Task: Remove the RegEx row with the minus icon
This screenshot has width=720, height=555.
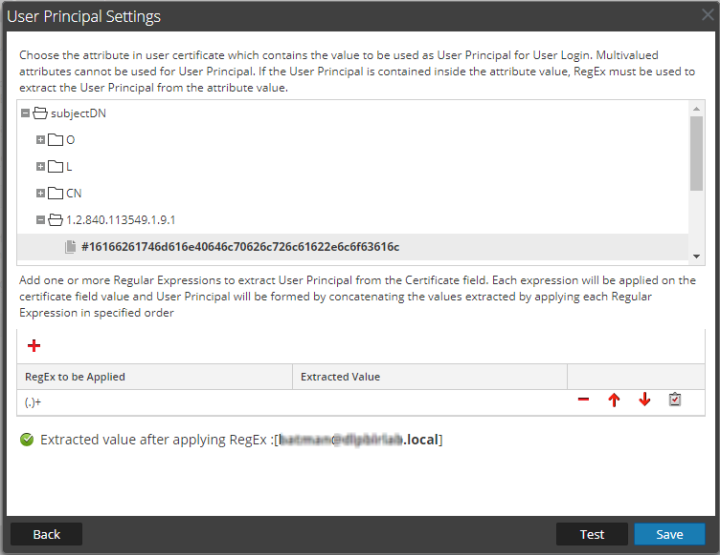Action: pos(583,400)
